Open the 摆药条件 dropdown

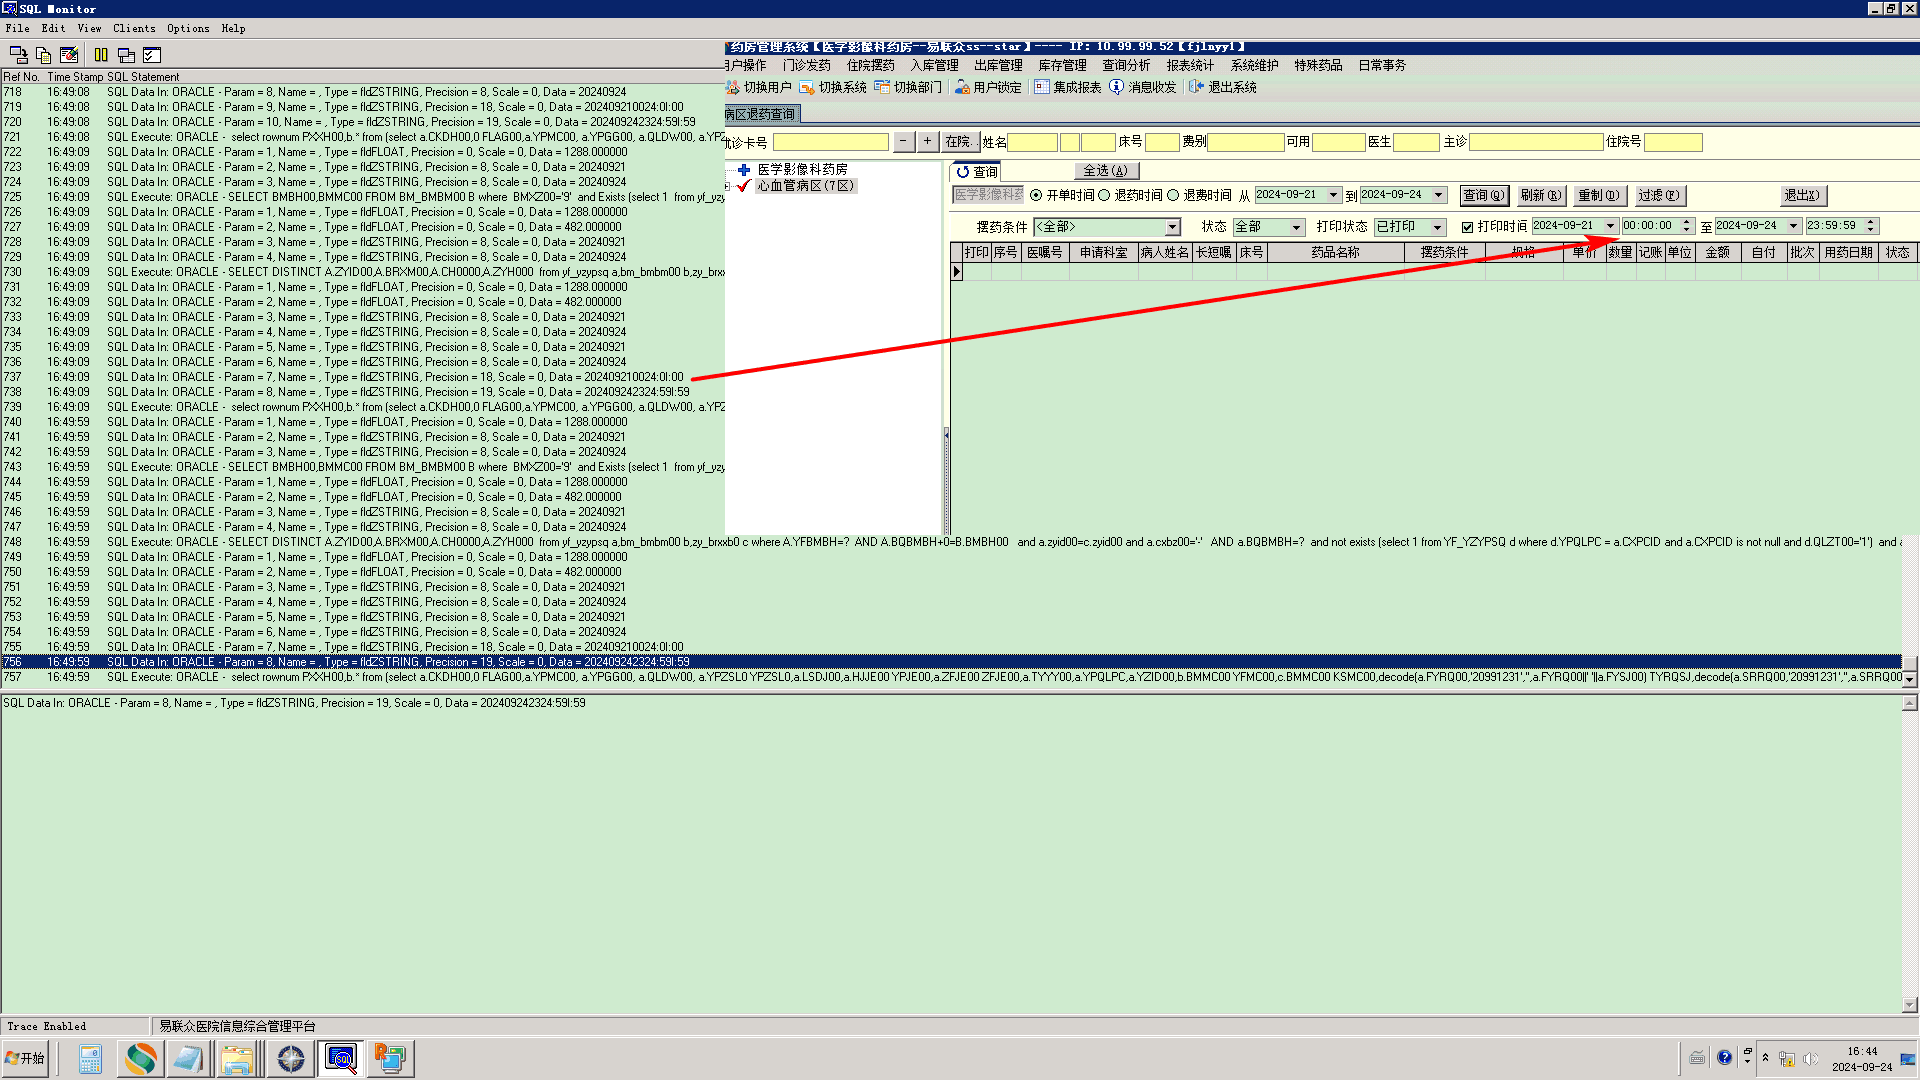pyautogui.click(x=1172, y=228)
